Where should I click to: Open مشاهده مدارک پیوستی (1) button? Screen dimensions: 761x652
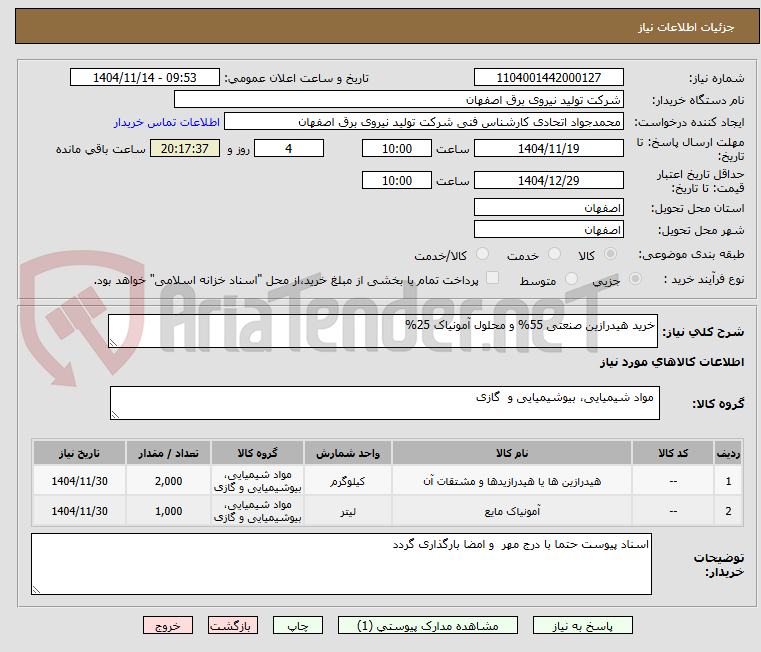click(428, 625)
